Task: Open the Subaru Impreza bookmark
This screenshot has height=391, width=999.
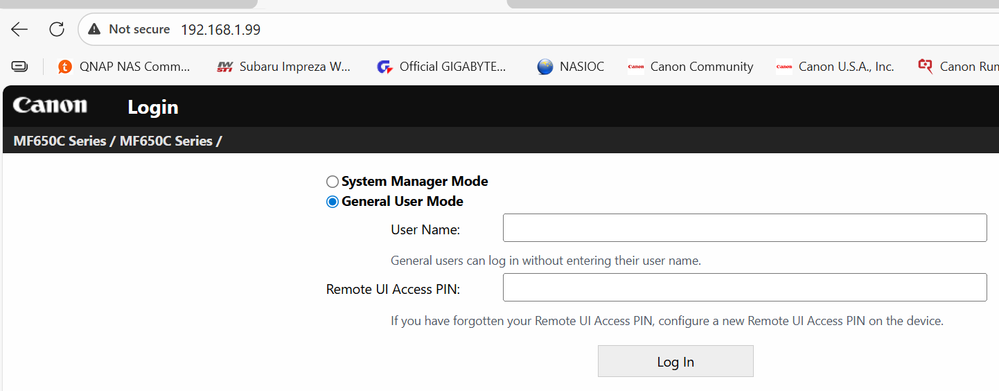Action: 284,66
